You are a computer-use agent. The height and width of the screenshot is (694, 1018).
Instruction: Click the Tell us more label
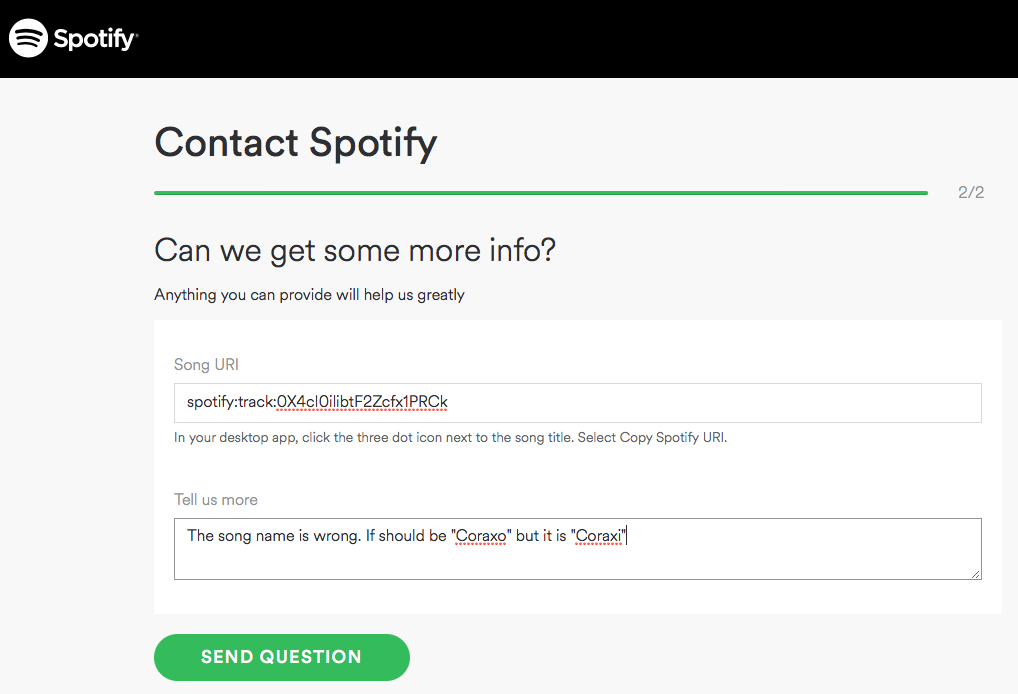pos(216,499)
